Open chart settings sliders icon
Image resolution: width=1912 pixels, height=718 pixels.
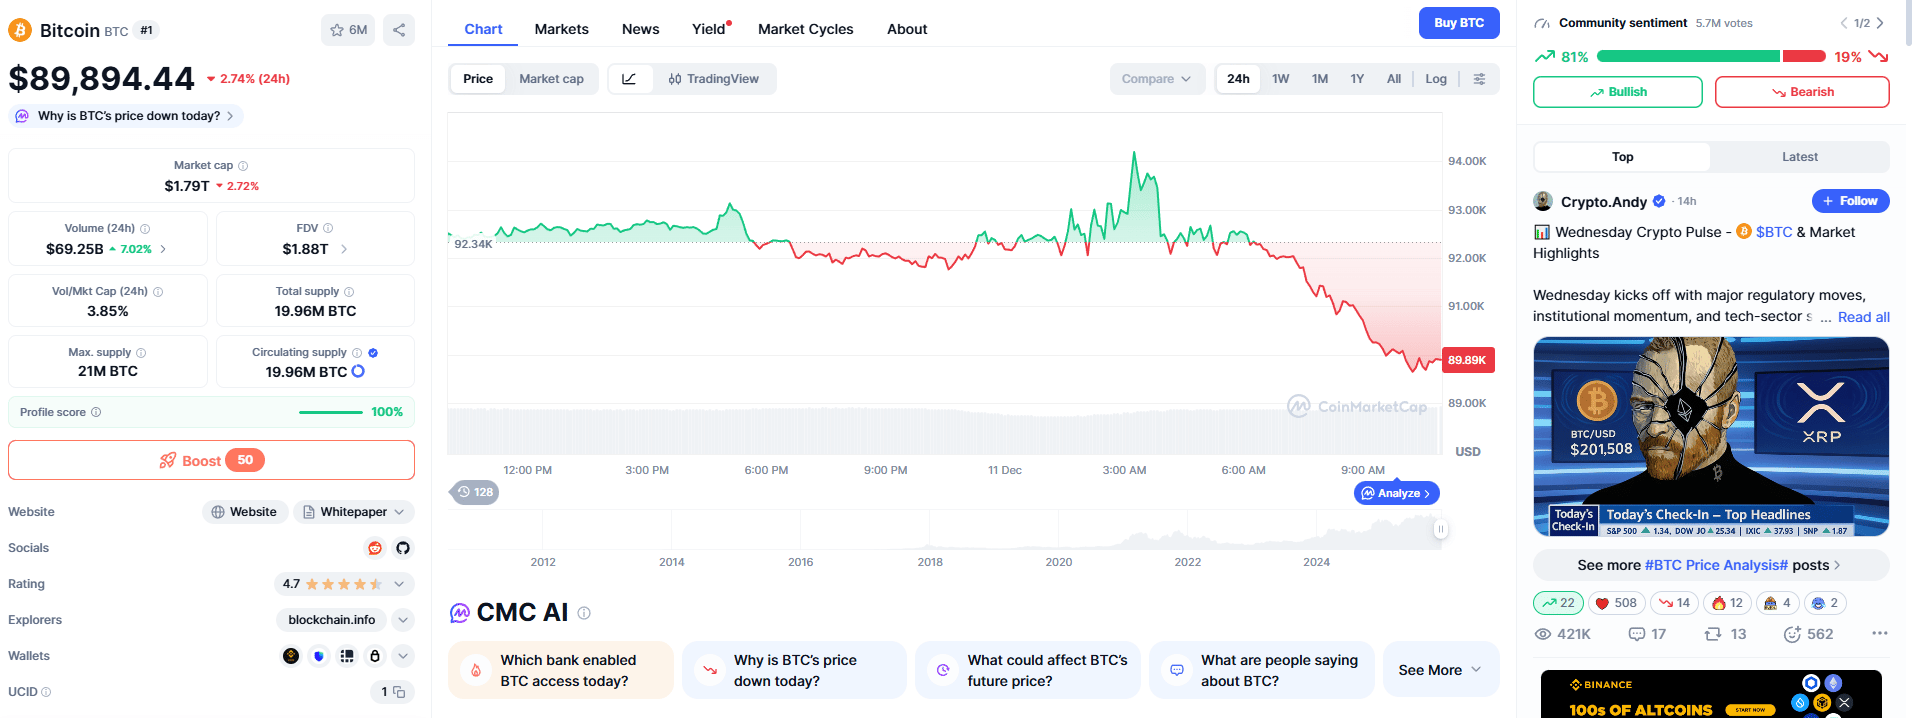pyautogui.click(x=1480, y=79)
